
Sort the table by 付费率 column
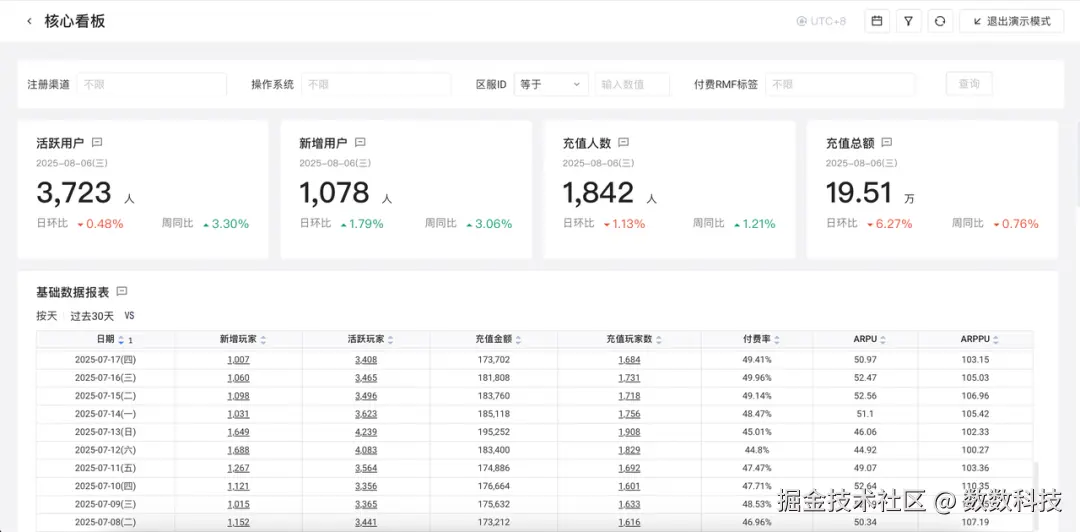point(777,340)
